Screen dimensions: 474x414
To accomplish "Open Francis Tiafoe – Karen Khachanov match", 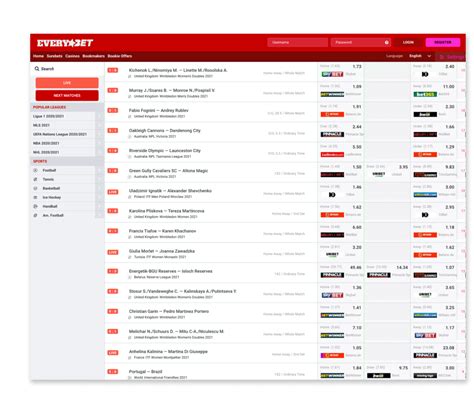I will pos(162,231).
